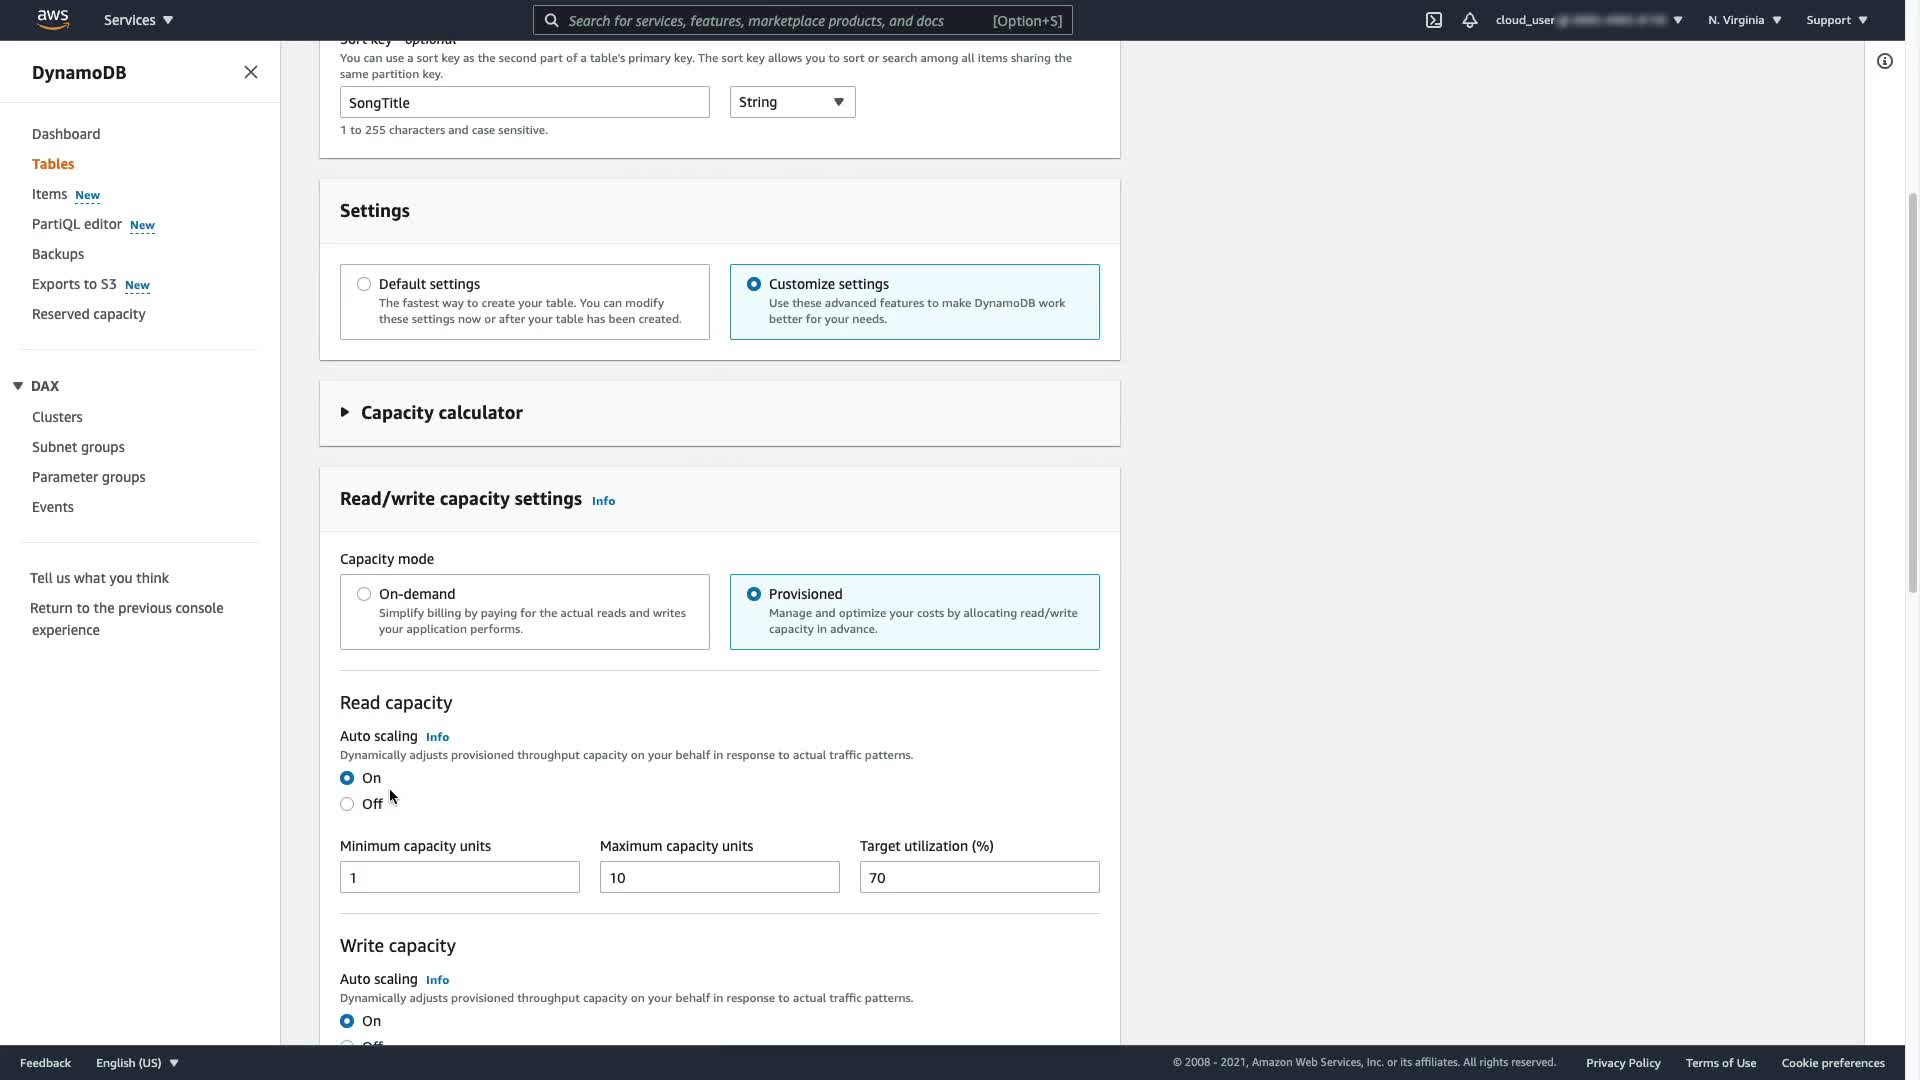1920x1080 pixels.
Task: Click Info link beside Read/write capacity settings
Action: 603,501
